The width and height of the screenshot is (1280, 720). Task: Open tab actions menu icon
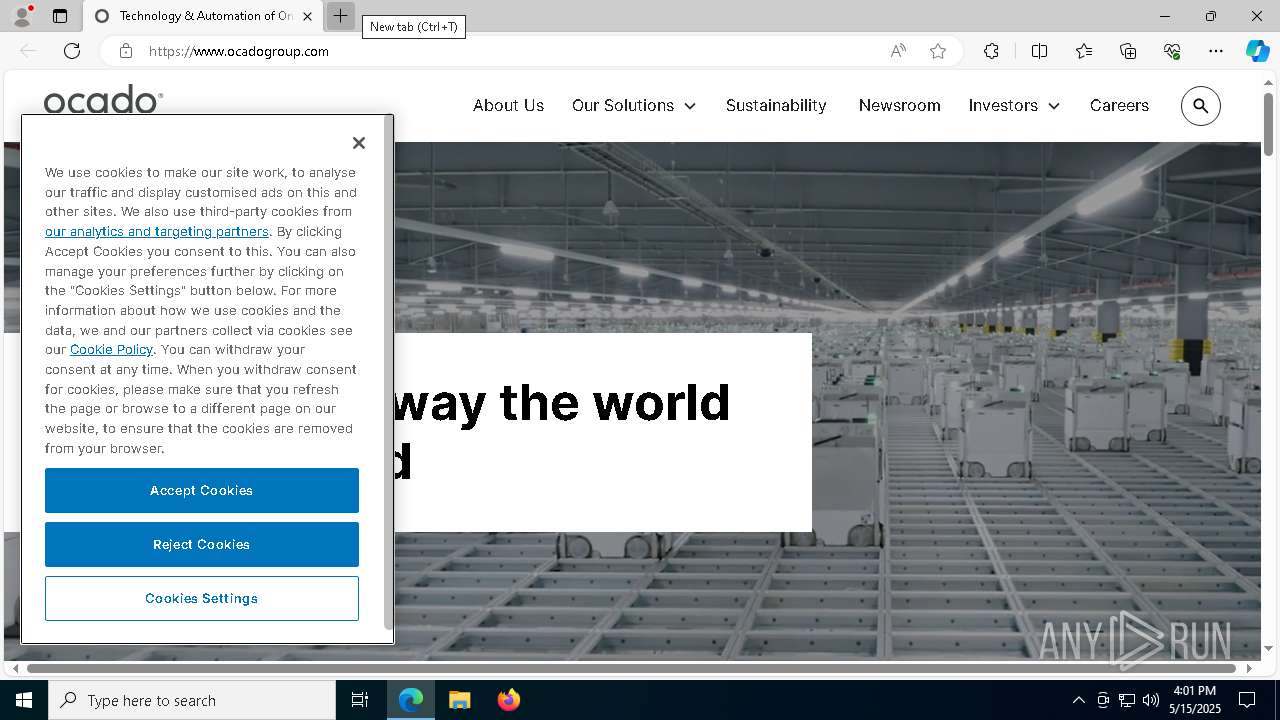60,16
